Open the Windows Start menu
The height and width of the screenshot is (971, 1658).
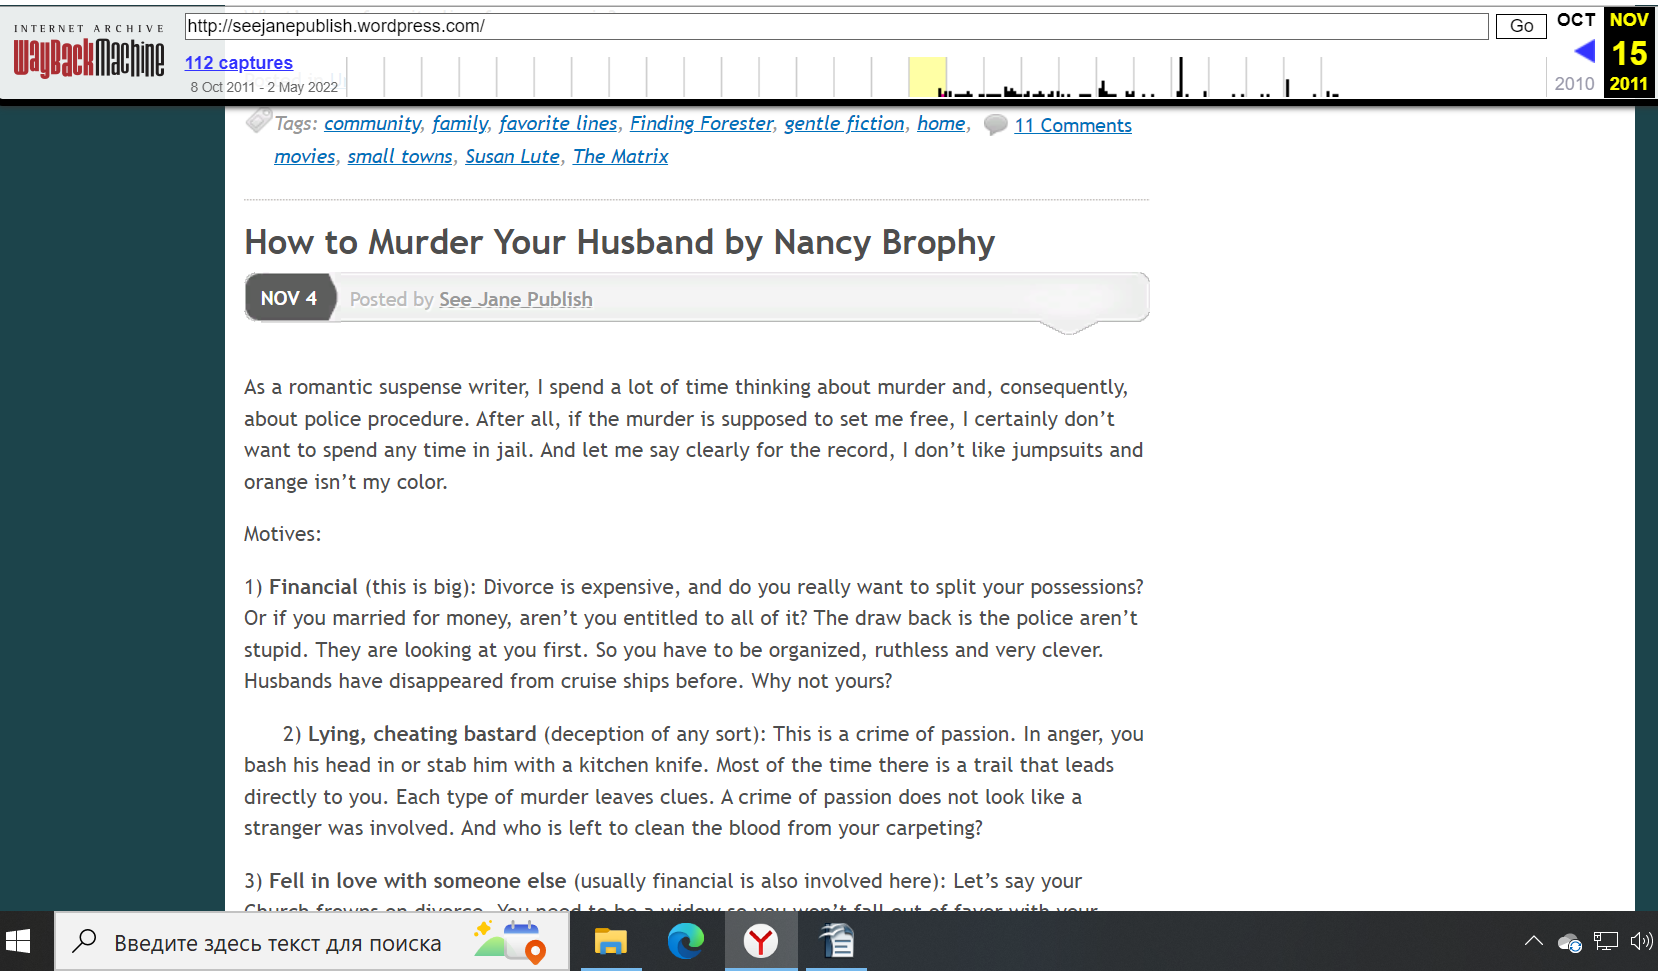[19, 942]
